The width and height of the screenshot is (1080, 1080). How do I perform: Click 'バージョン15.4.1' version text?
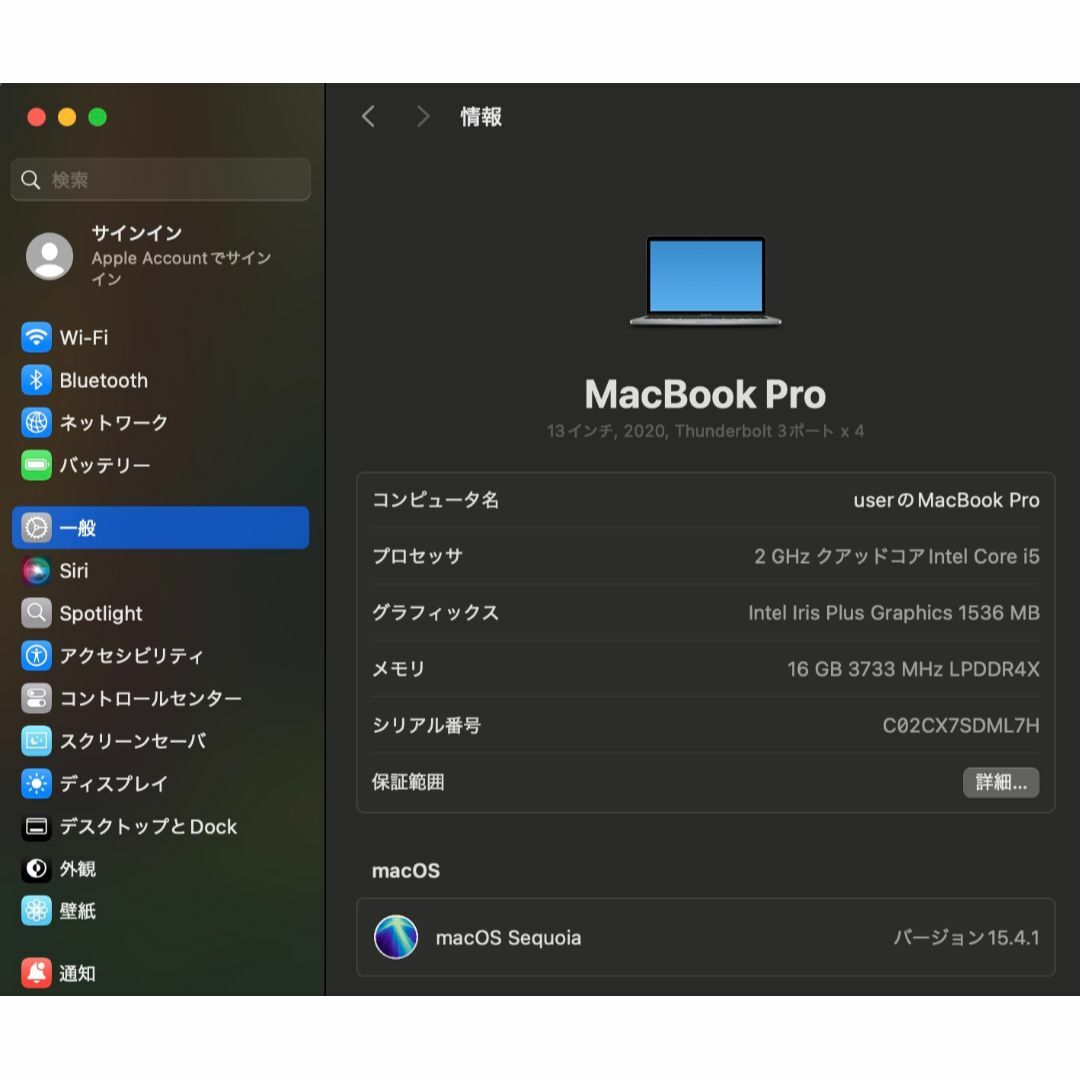966,937
